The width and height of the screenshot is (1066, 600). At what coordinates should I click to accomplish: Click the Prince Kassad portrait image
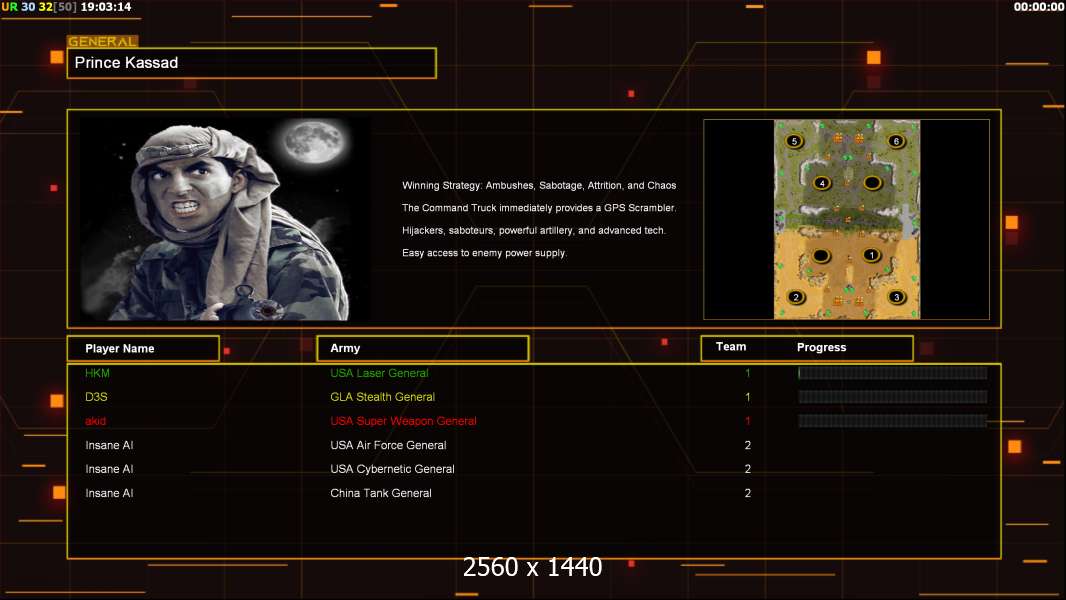pyautogui.click(x=225, y=218)
